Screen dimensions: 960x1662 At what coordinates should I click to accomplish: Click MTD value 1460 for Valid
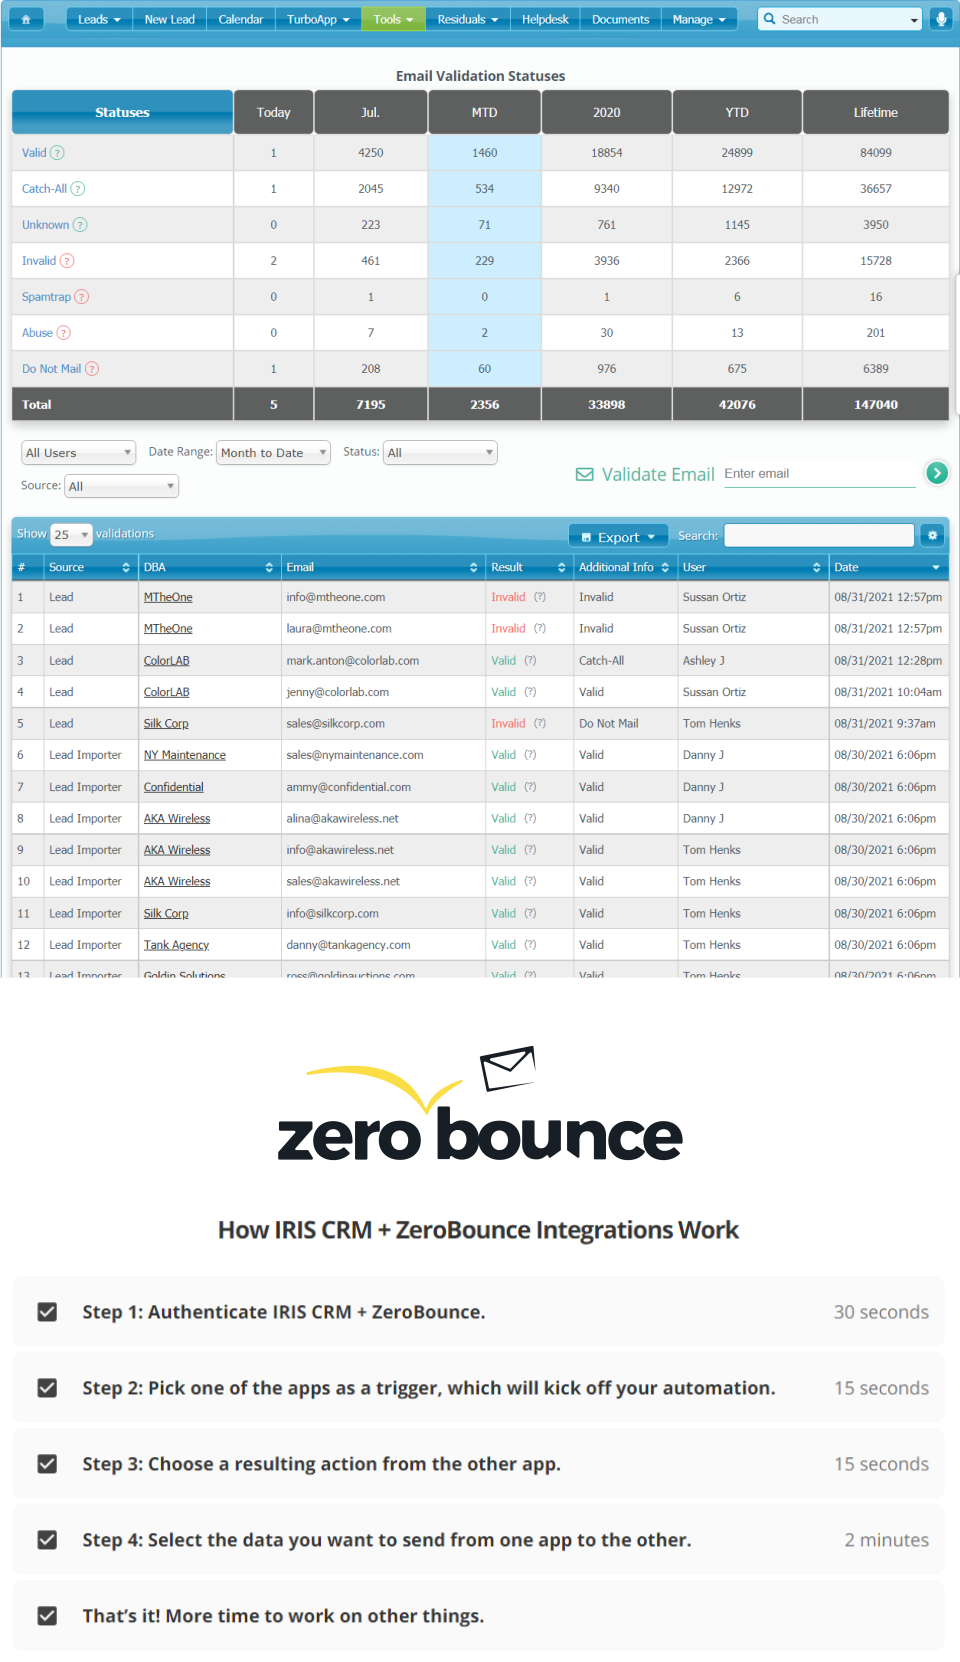pyautogui.click(x=485, y=153)
